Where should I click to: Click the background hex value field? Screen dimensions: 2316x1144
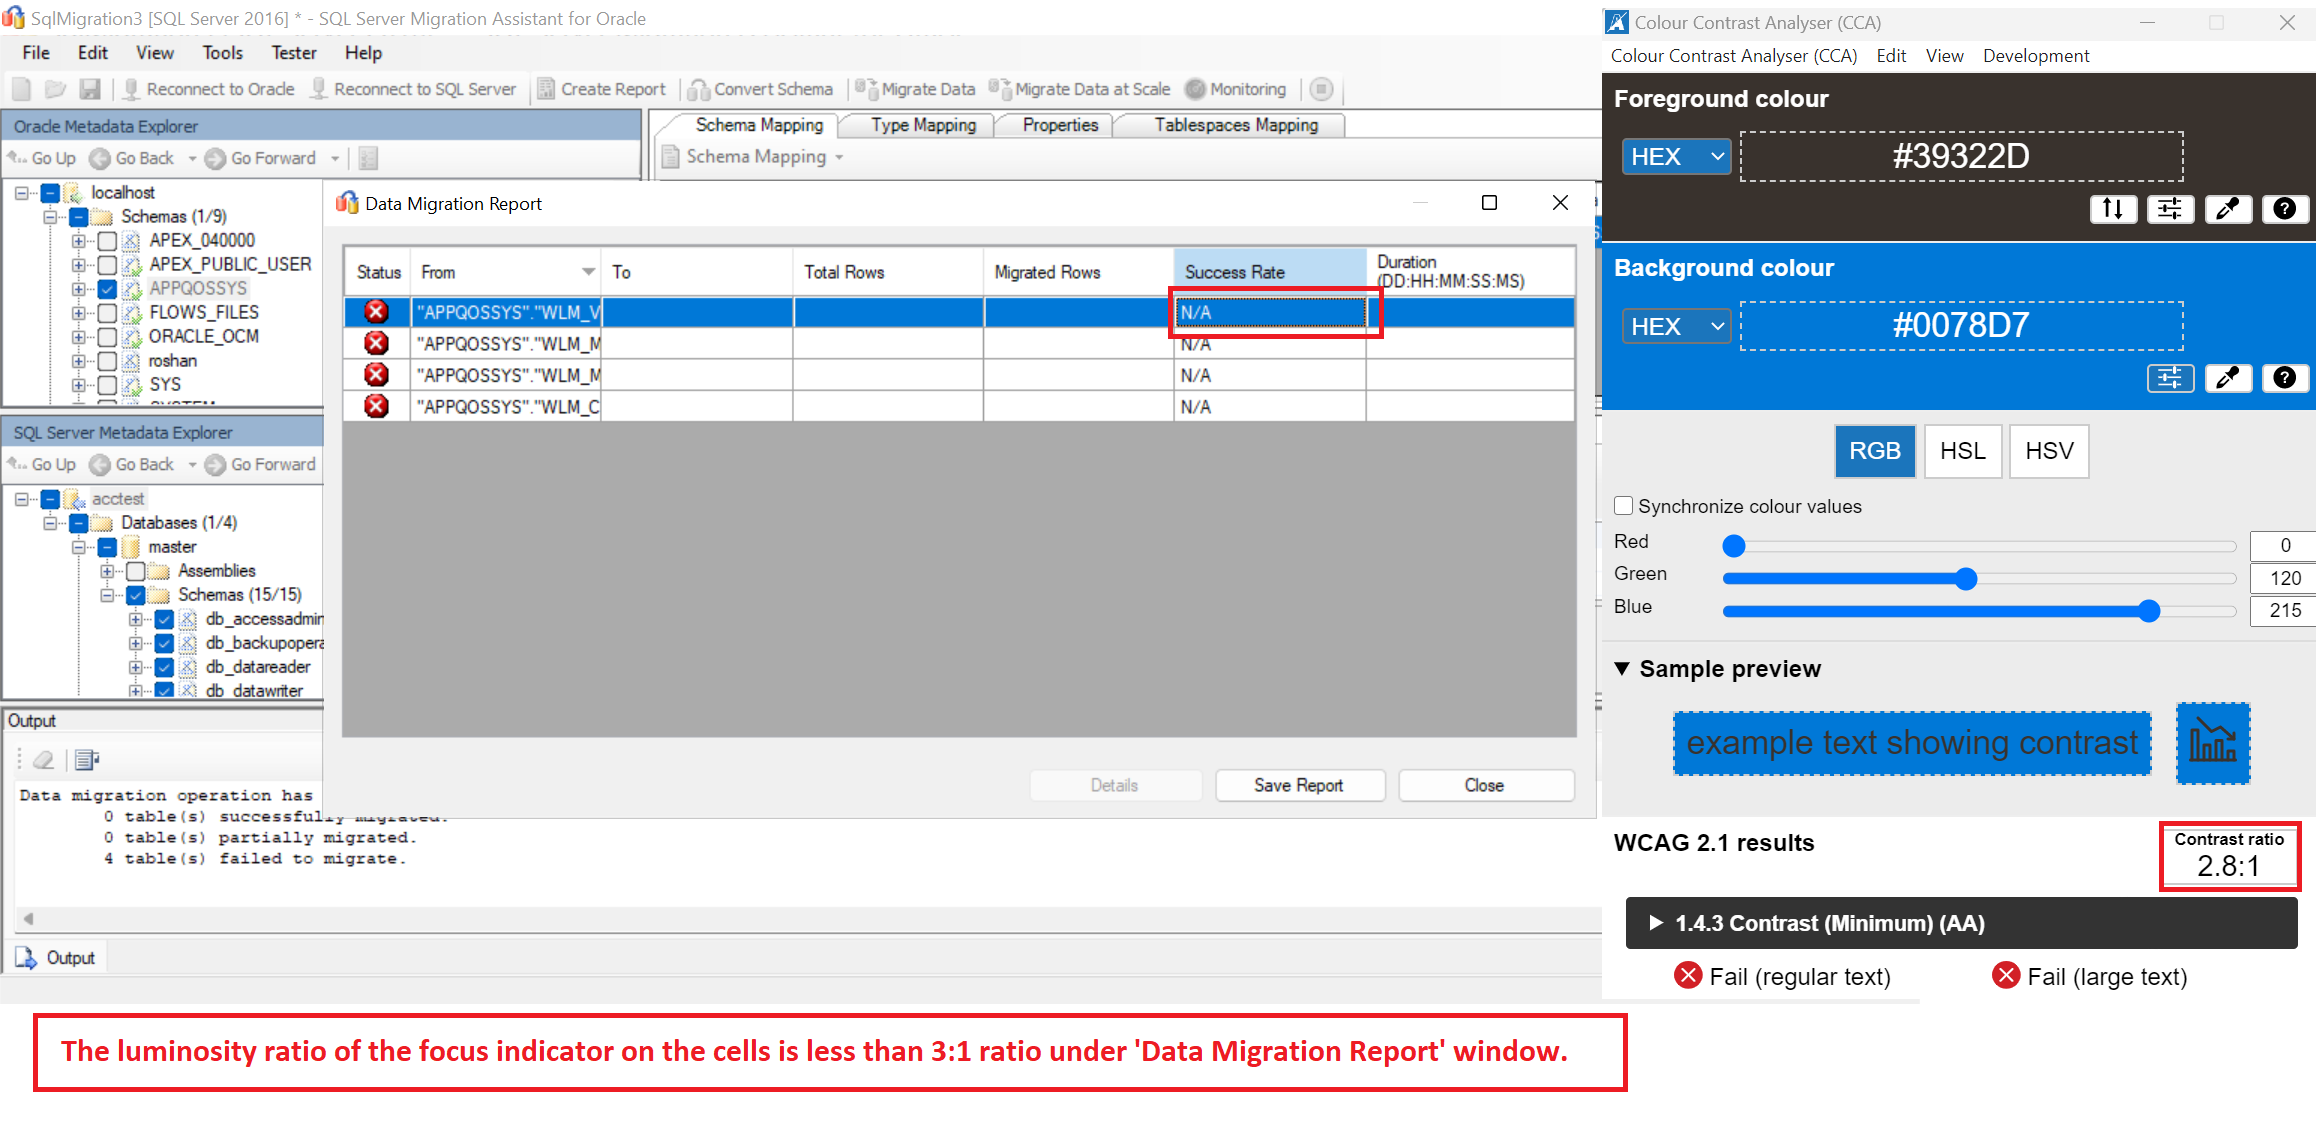[x=1960, y=326]
